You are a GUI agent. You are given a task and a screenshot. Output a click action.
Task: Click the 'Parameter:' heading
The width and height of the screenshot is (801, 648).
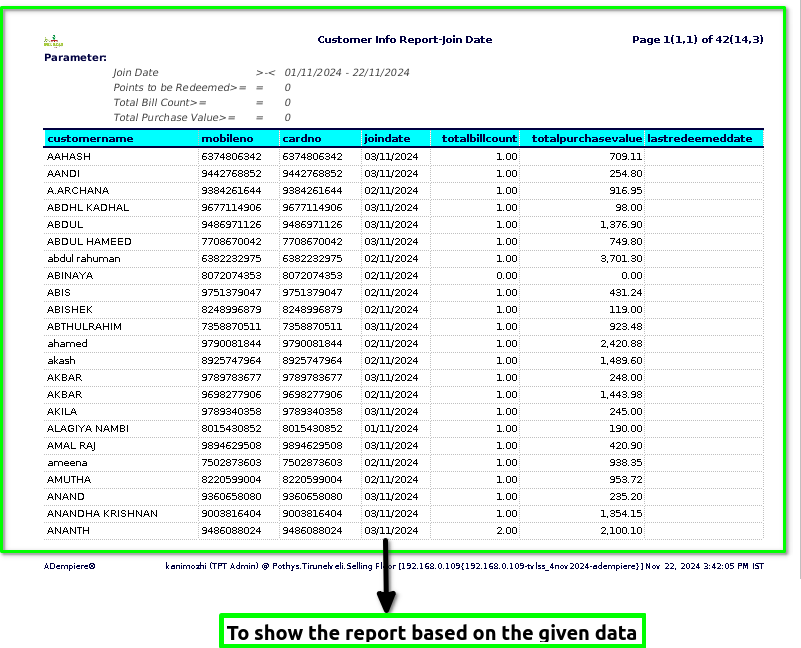(75, 58)
